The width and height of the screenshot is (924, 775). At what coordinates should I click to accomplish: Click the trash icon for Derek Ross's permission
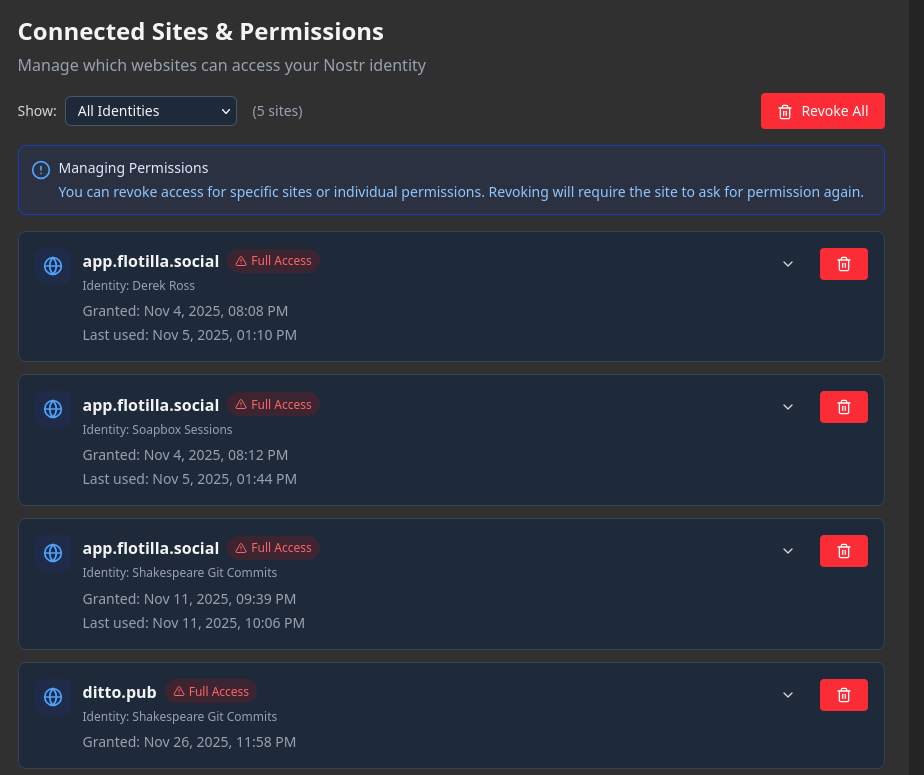coord(843,263)
